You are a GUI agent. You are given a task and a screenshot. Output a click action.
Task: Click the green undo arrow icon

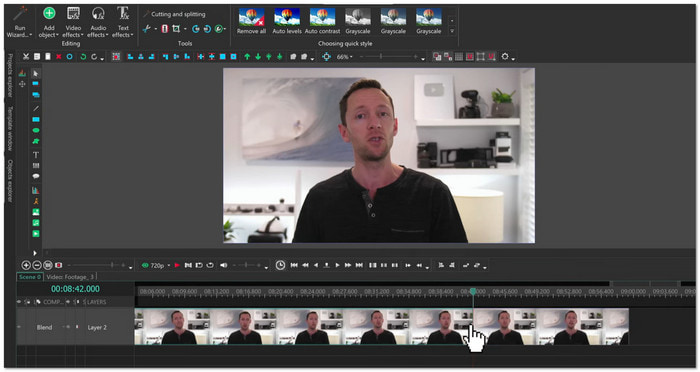pyautogui.click(x=83, y=57)
